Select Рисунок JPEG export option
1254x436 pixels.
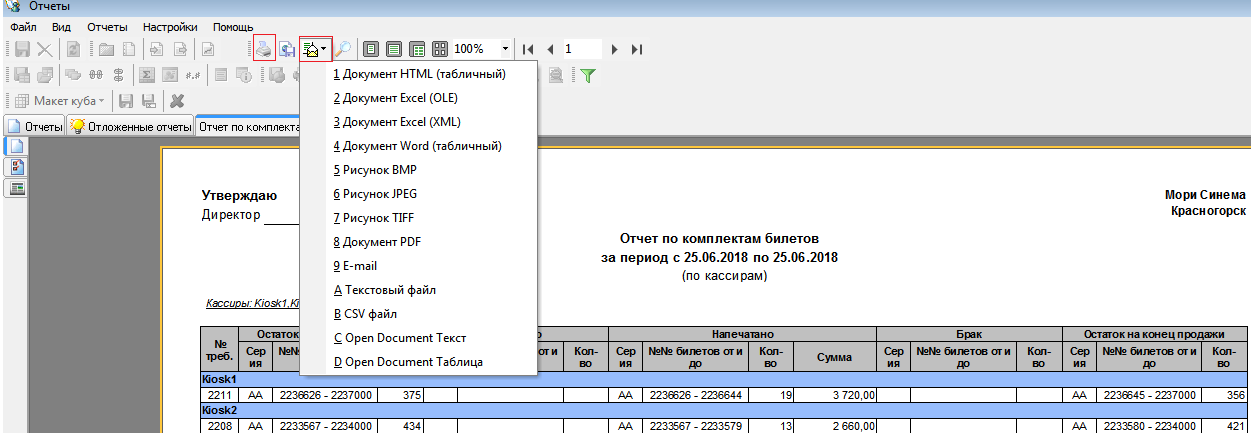click(418, 194)
